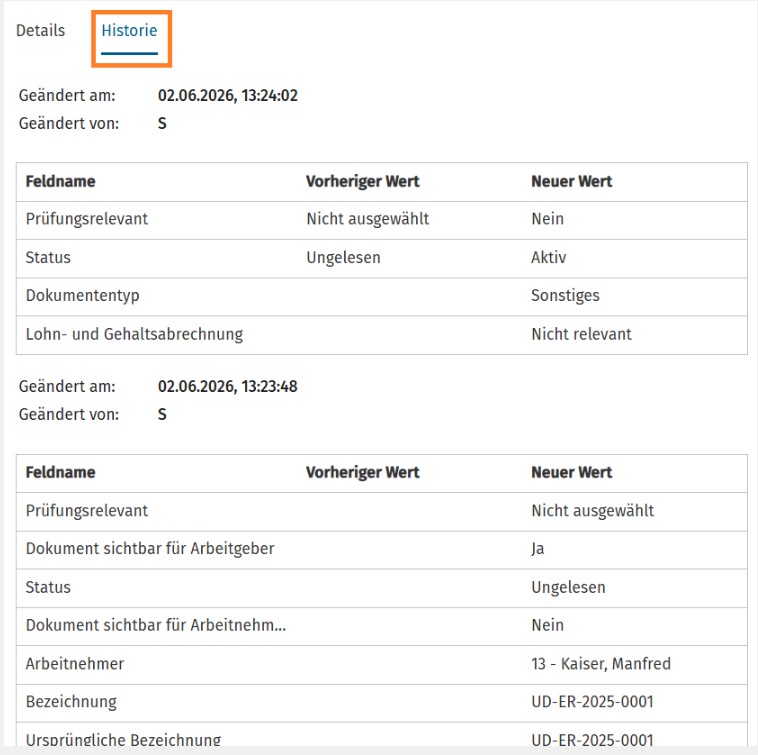The height and width of the screenshot is (755, 758).
Task: Switch to the Details tab
Action: click(x=41, y=30)
